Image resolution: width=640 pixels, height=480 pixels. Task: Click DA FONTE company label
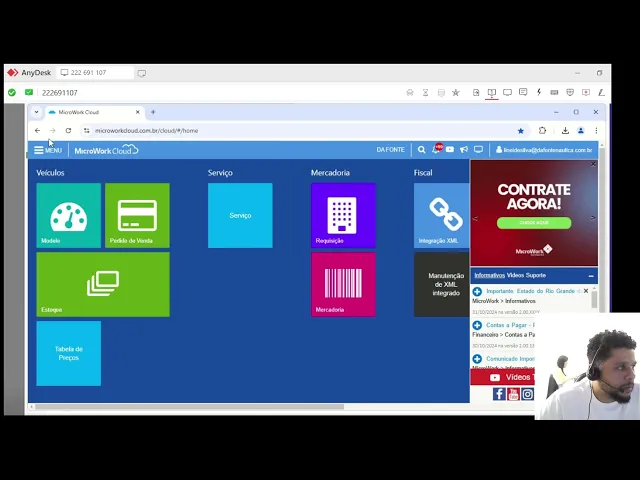[390, 150]
